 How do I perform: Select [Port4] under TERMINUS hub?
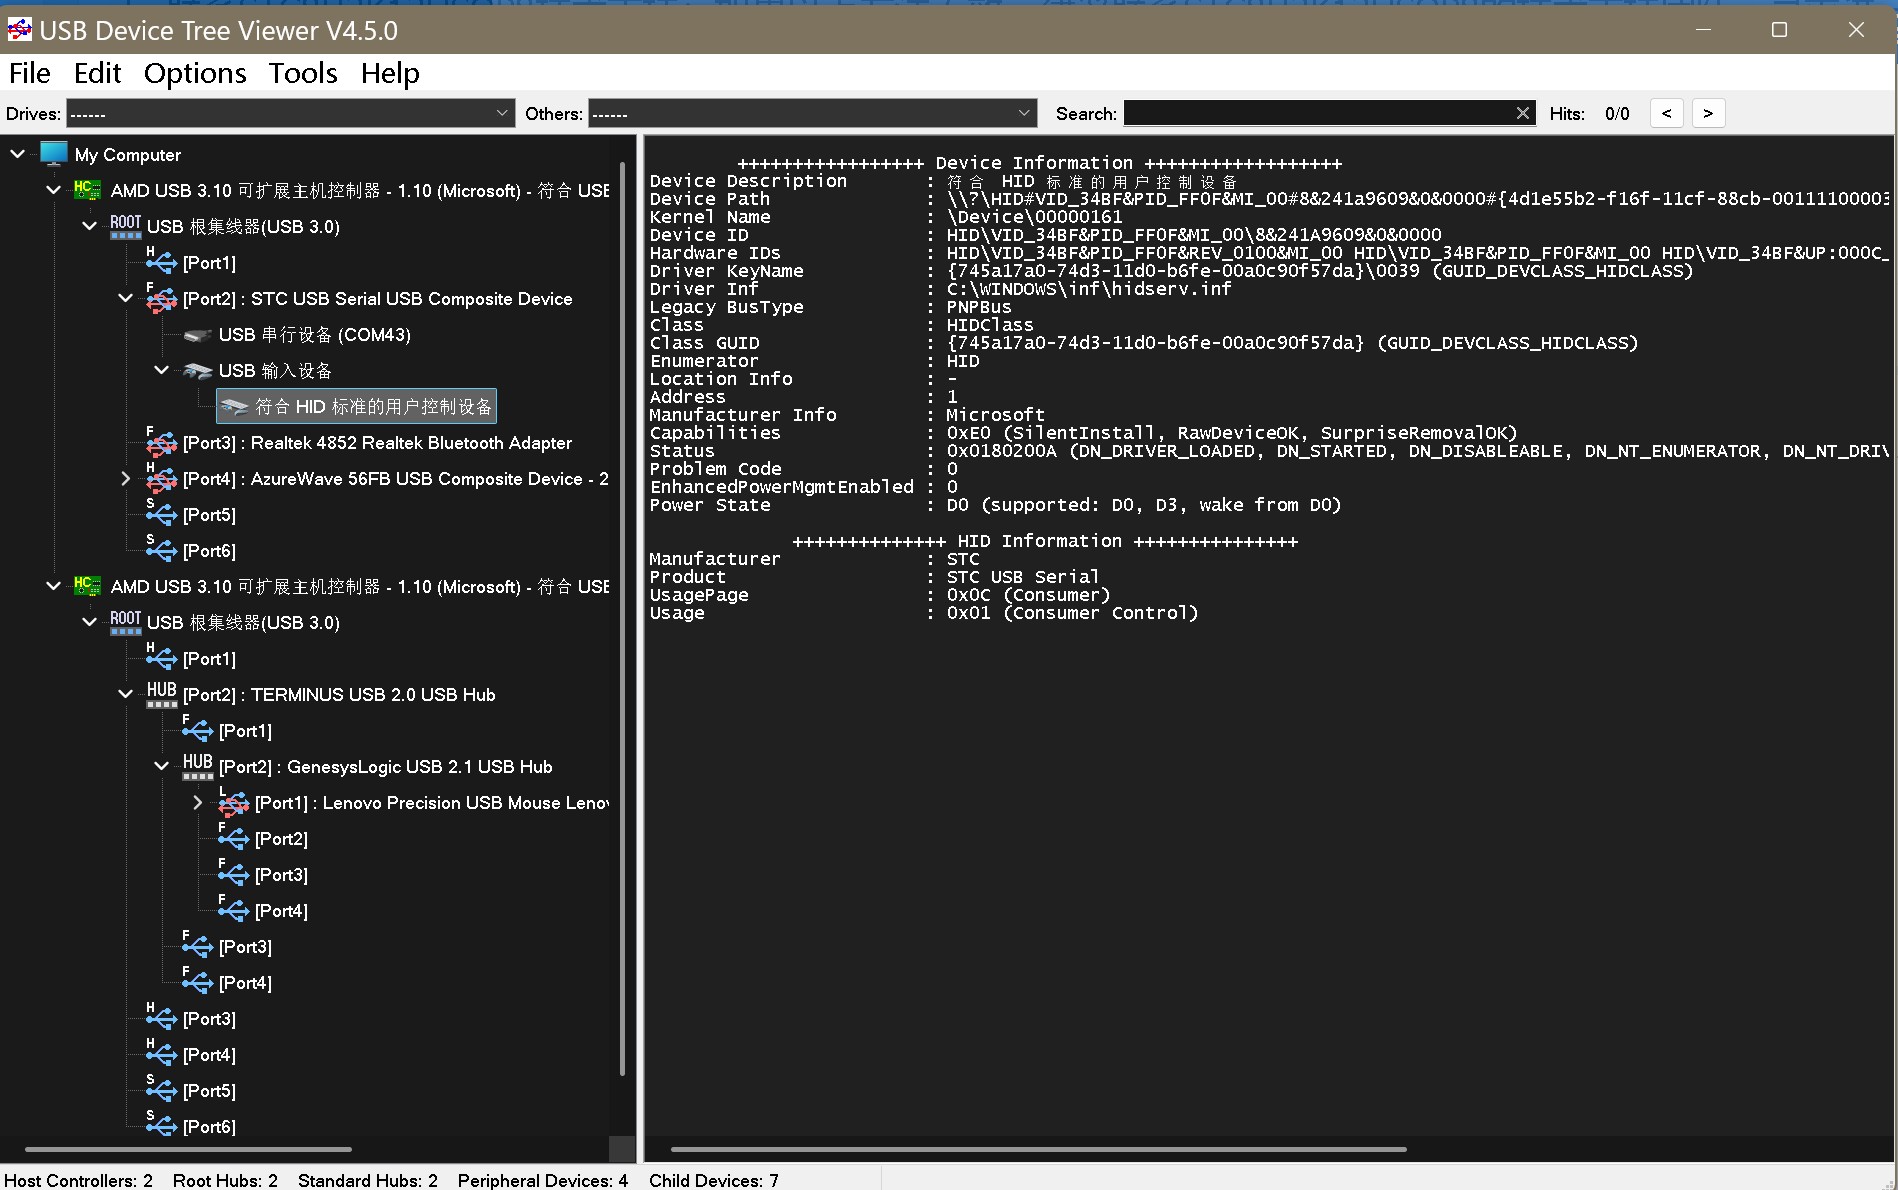(x=245, y=982)
